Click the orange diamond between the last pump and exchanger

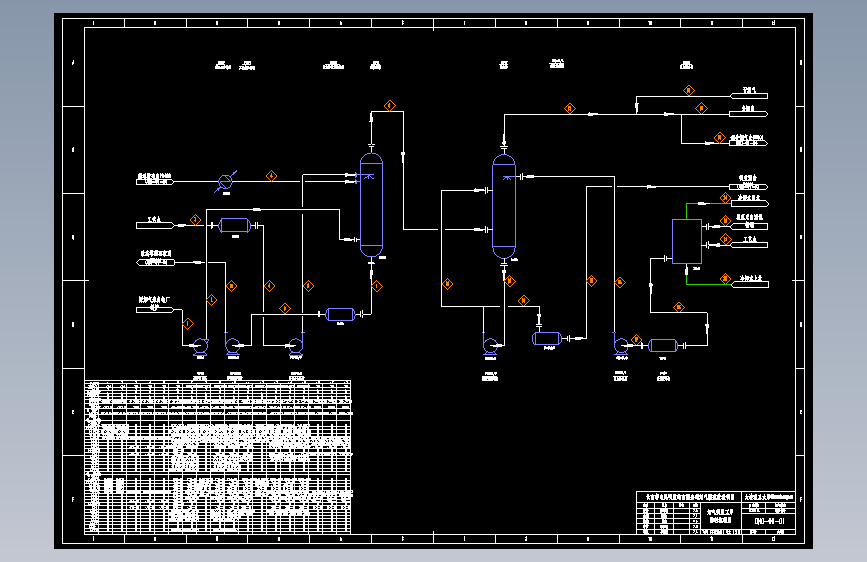pyautogui.click(x=636, y=339)
